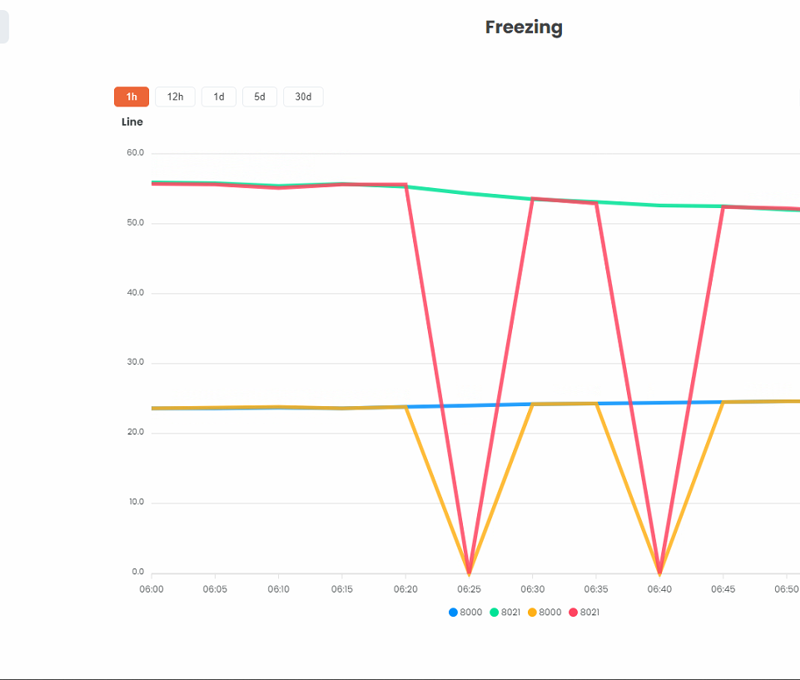Click the red 8021 legend marker

(572, 611)
